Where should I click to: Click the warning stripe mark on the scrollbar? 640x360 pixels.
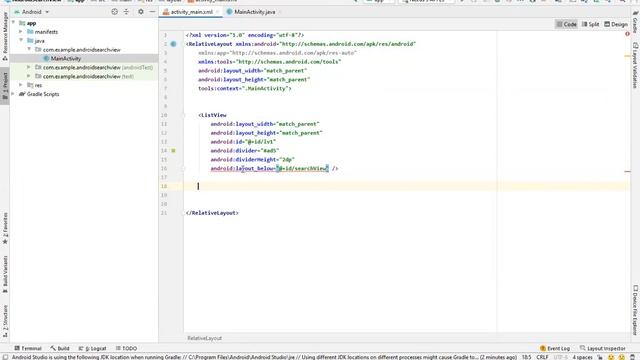[x=627, y=56]
